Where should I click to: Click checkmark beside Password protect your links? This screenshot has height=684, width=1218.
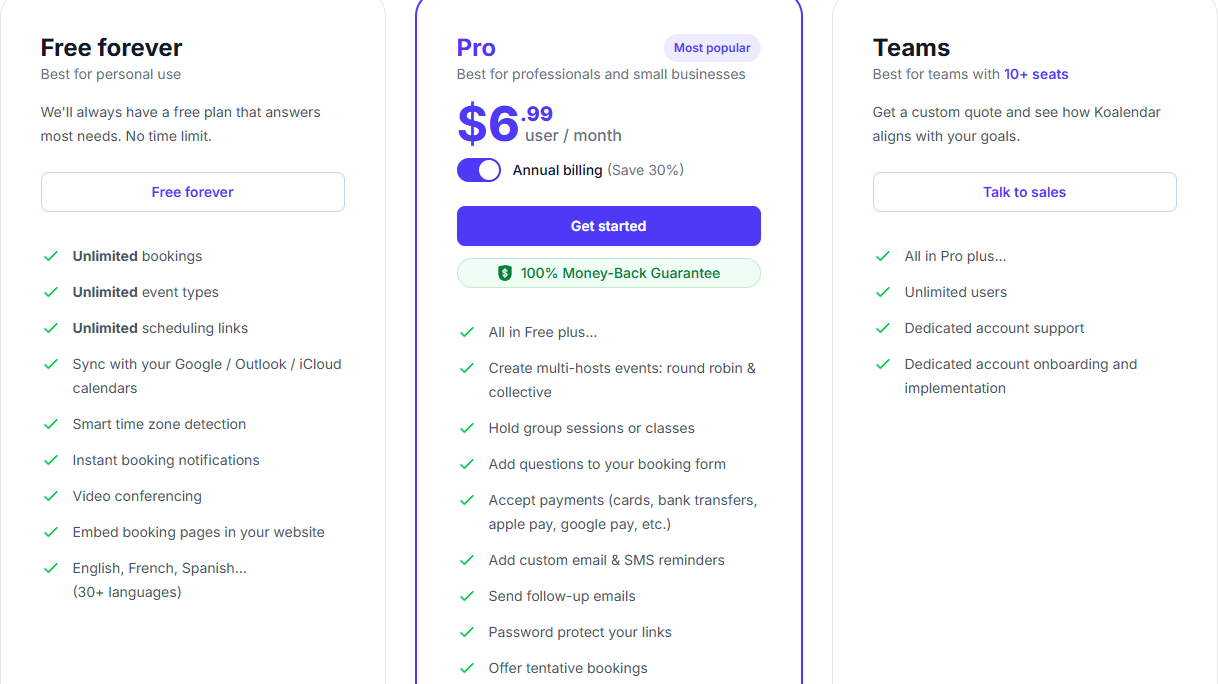coord(467,632)
